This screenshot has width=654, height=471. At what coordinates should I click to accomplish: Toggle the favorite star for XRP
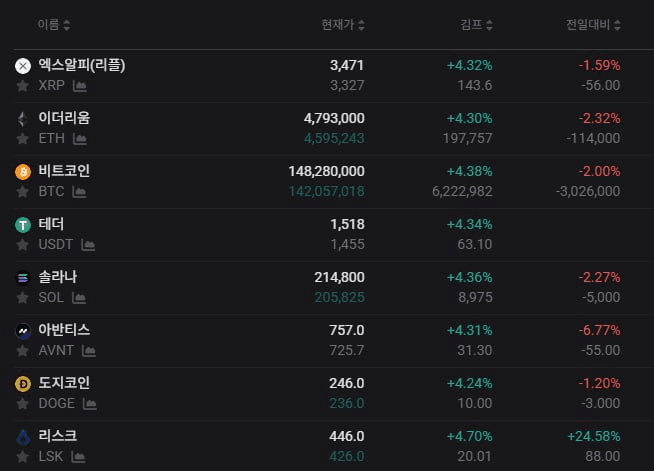point(23,86)
